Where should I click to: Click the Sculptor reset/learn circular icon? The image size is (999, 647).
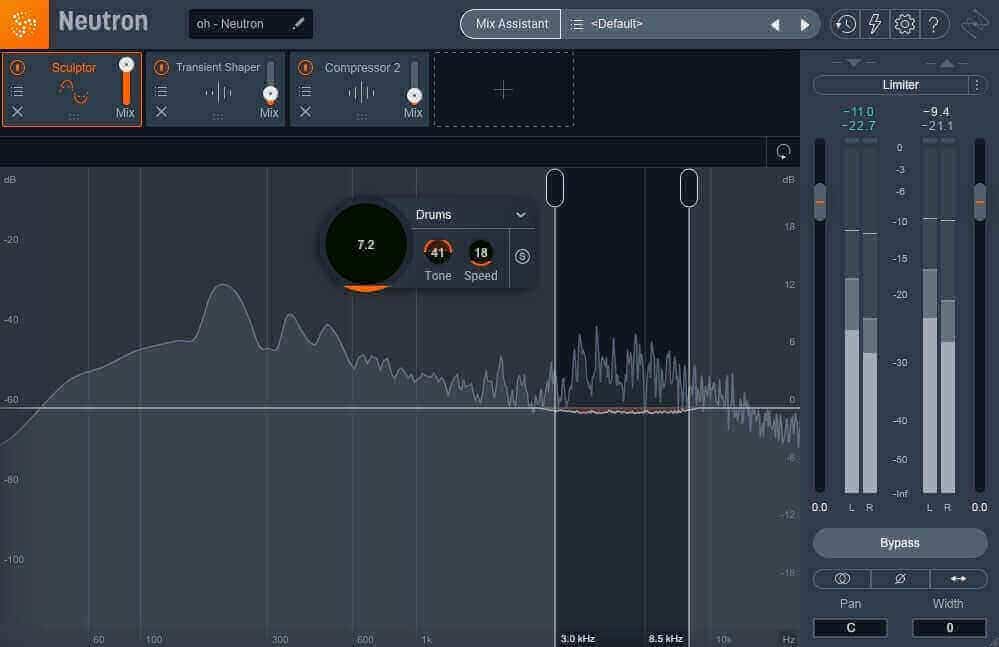click(x=783, y=152)
